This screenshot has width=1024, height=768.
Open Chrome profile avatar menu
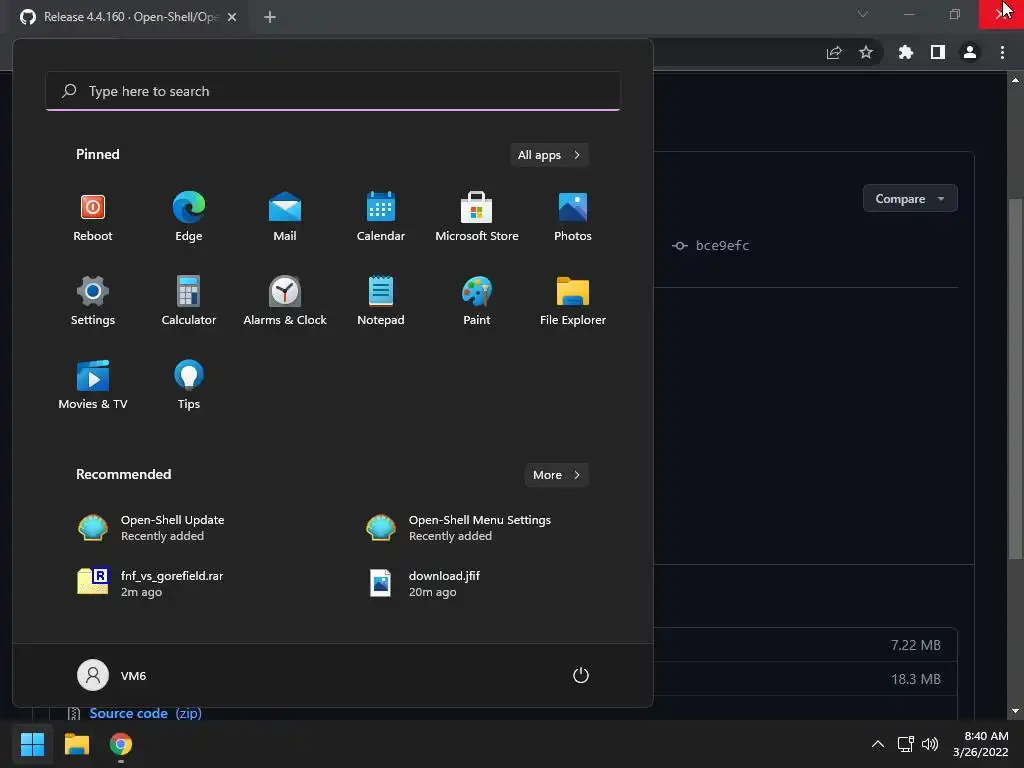(970, 52)
